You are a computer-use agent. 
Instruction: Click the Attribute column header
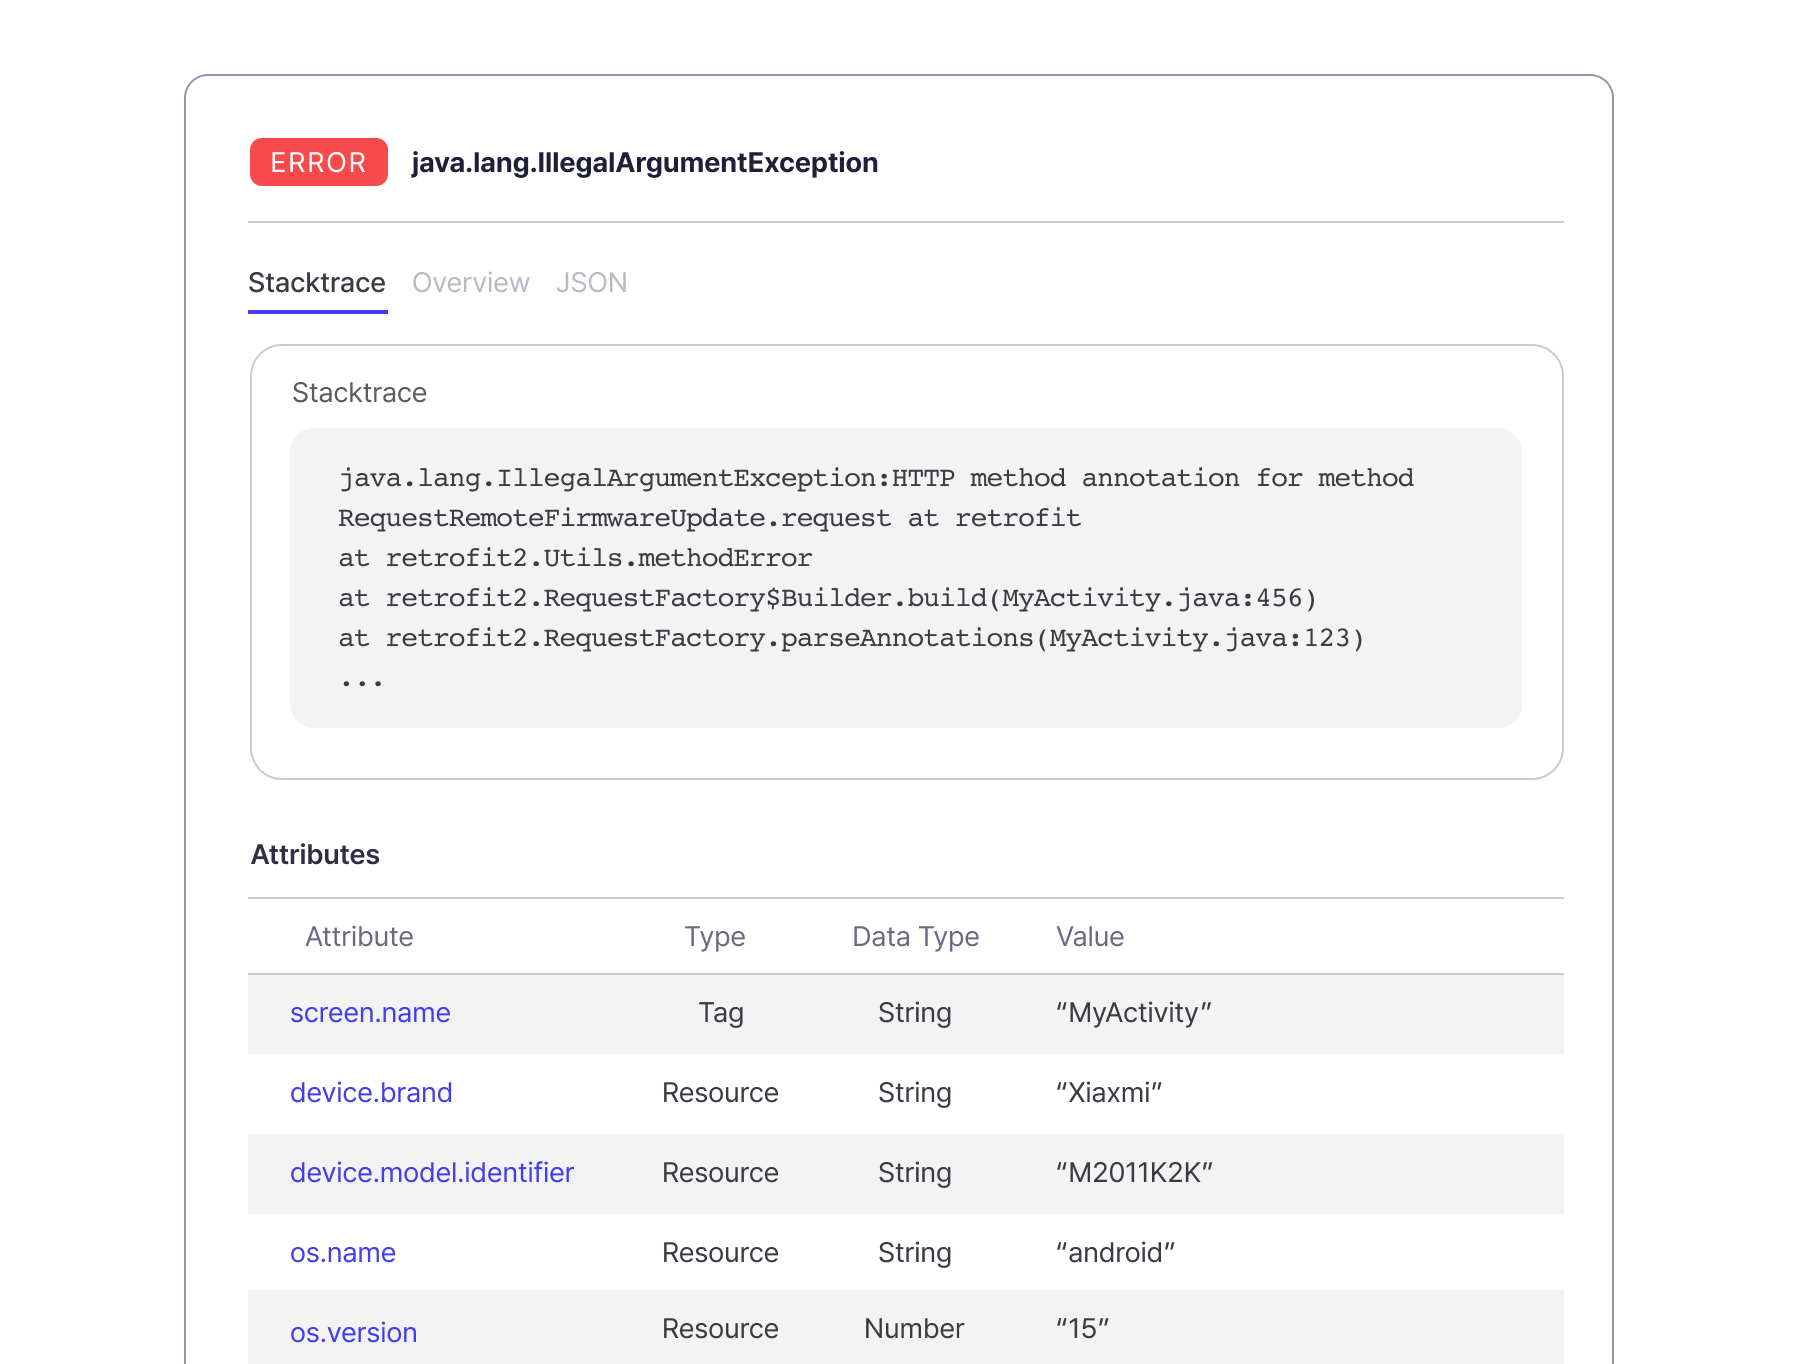click(359, 937)
